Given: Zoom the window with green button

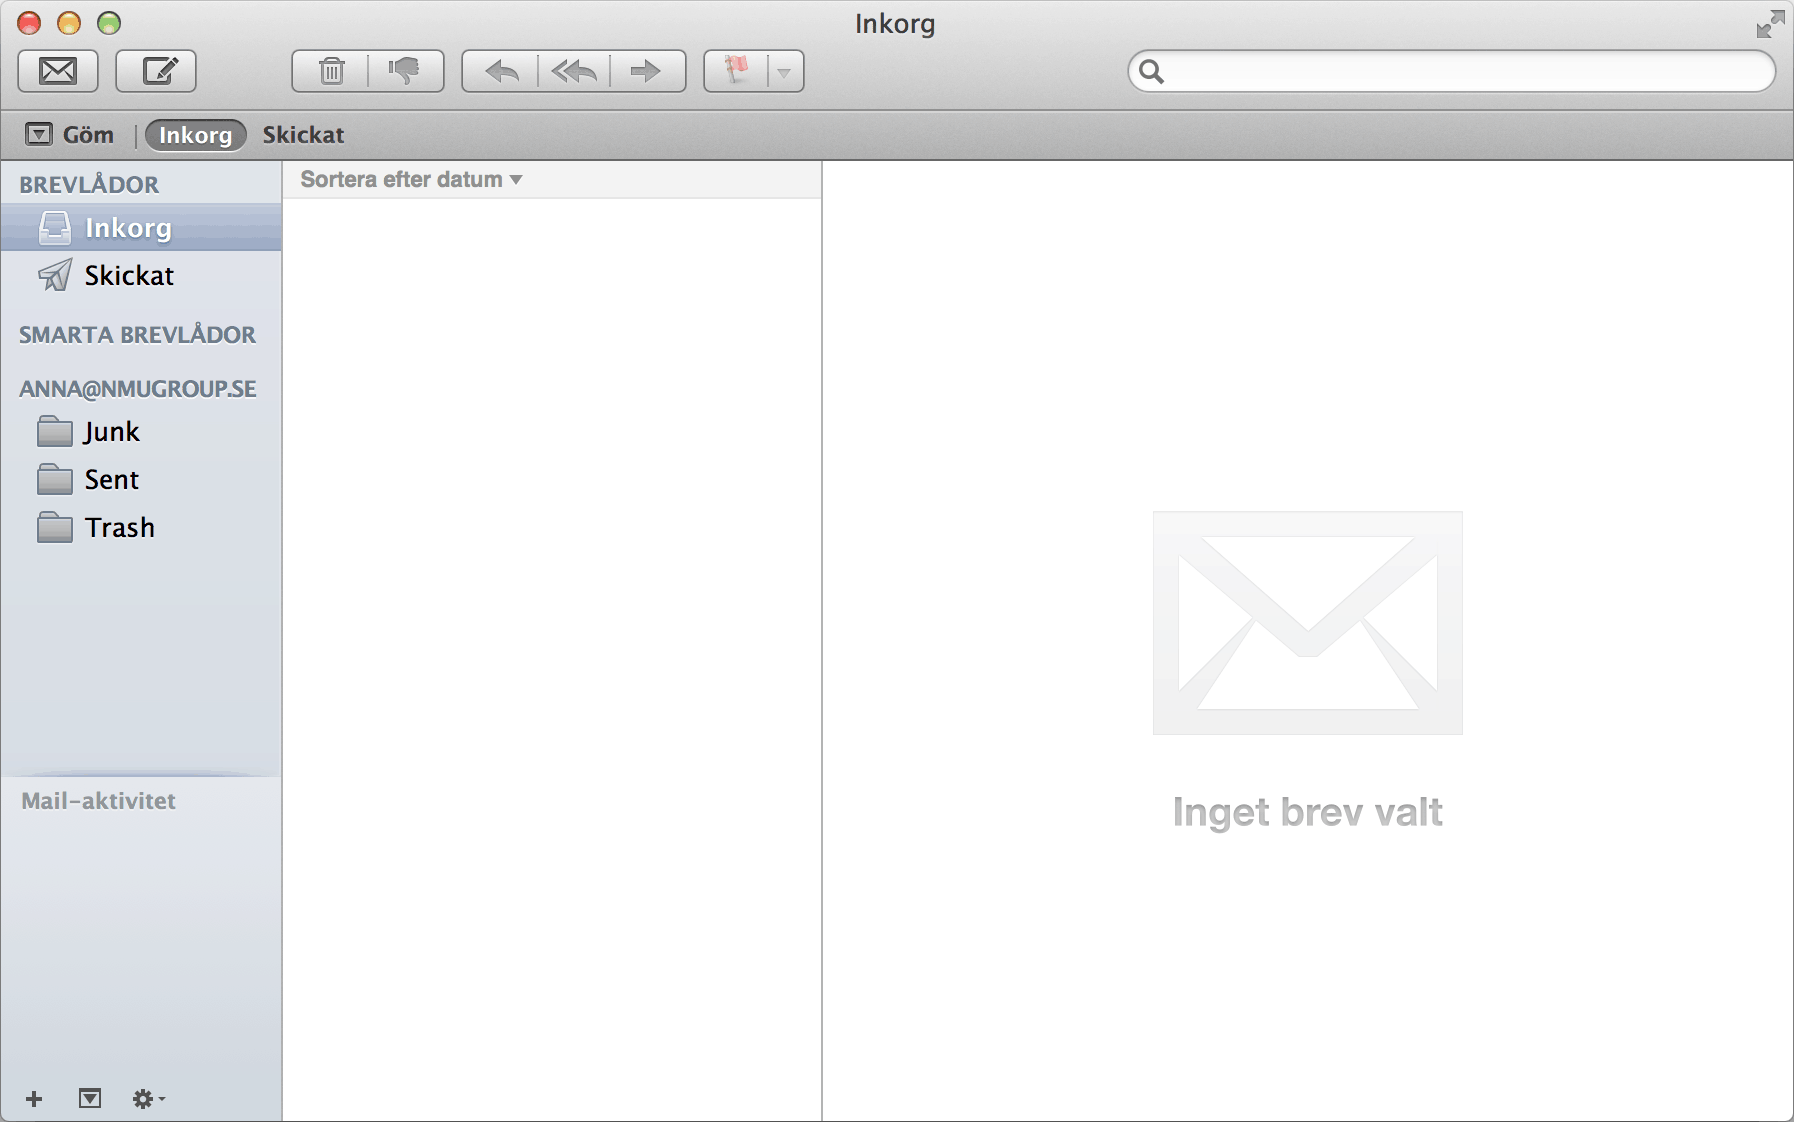Looking at the screenshot, I should [x=109, y=23].
